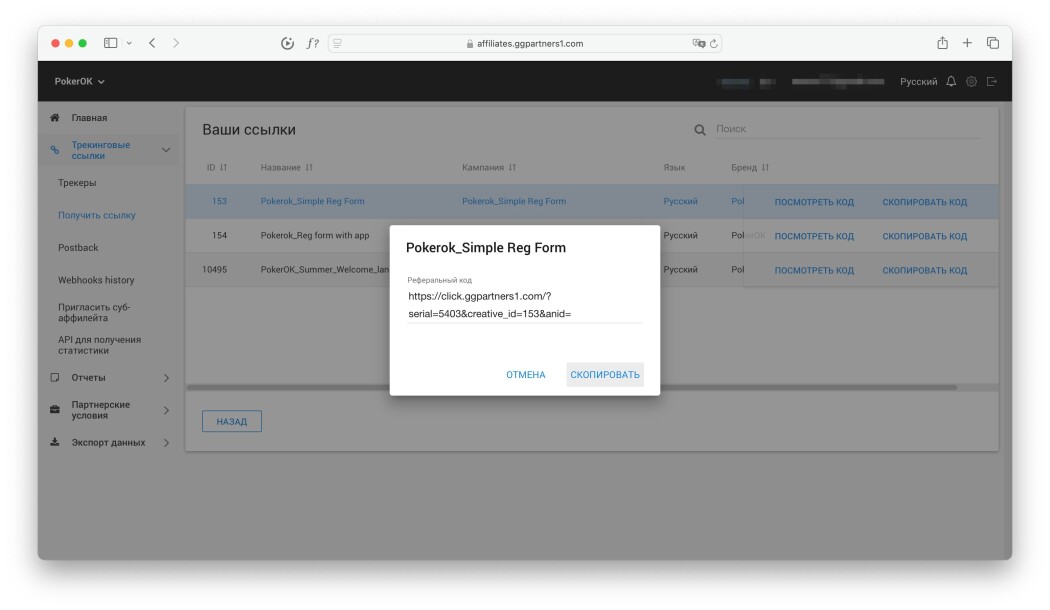Click the horizontal scrollbar under the table

pos(571,387)
